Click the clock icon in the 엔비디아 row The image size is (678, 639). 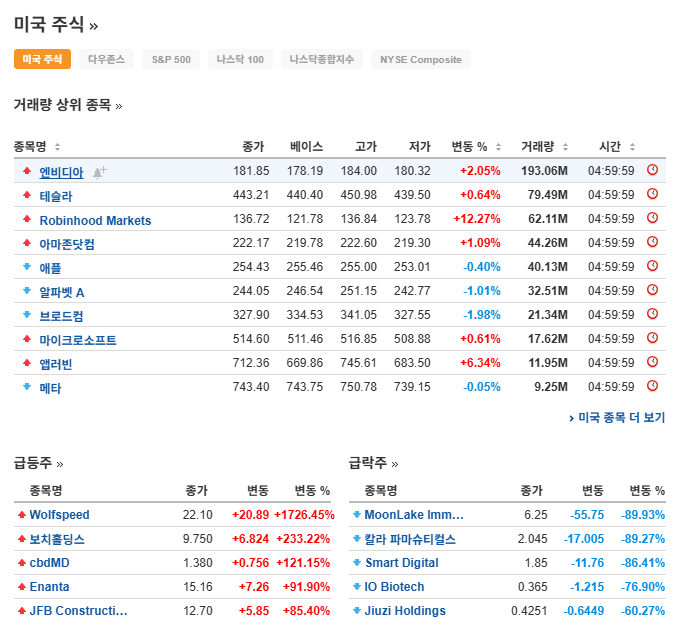(652, 170)
